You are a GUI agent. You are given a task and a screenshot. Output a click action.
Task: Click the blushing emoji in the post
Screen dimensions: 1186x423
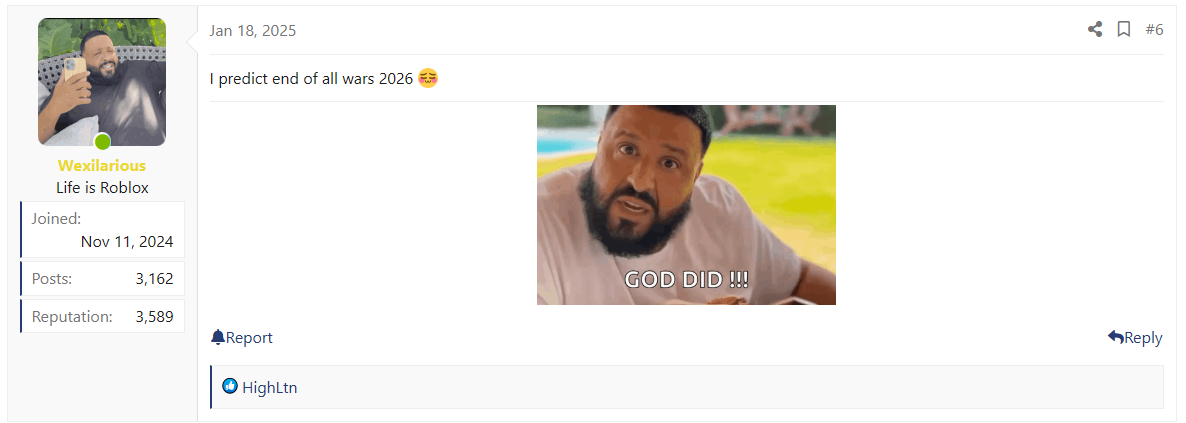click(x=428, y=78)
